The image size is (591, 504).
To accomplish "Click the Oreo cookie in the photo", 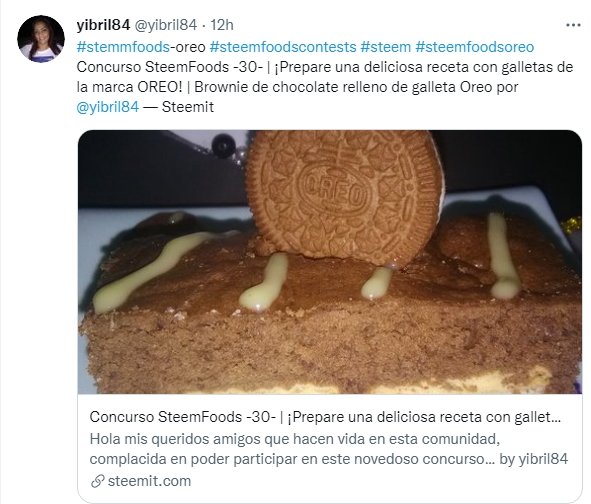I will pyautogui.click(x=345, y=196).
